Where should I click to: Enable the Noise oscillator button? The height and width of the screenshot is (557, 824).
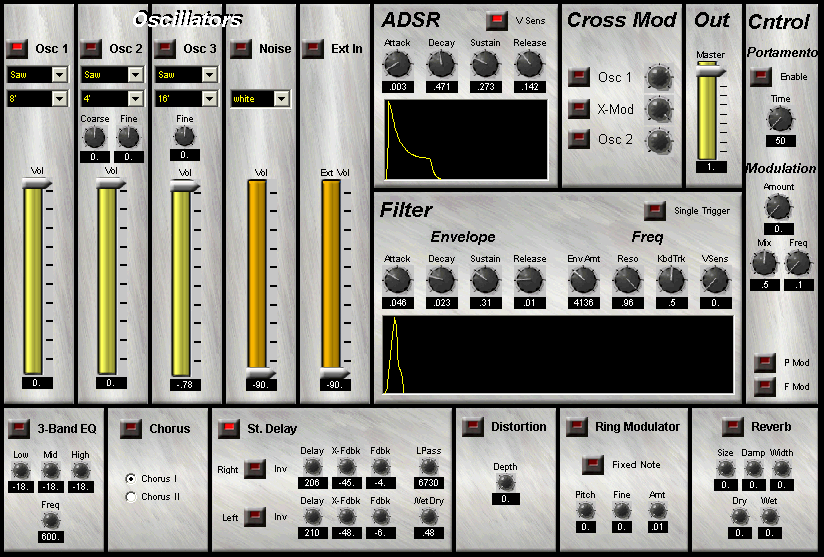coord(239,49)
